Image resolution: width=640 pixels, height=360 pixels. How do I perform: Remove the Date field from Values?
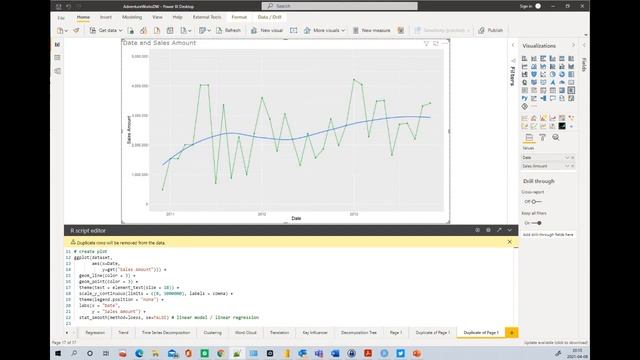573,158
